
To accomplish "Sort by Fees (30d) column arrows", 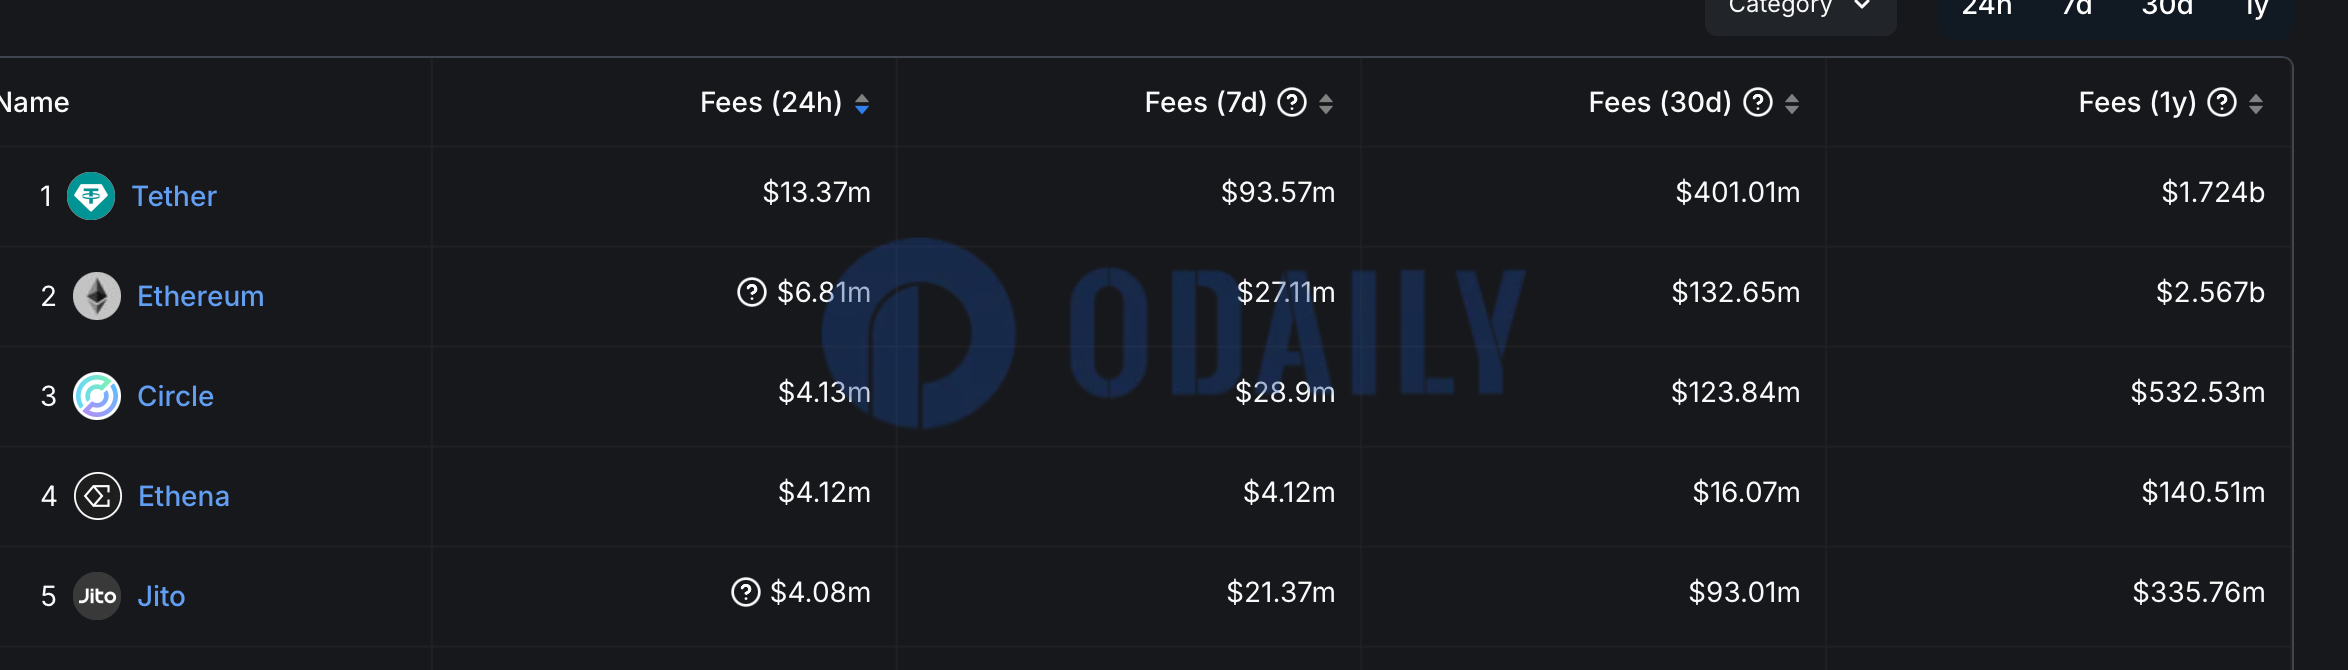I will pyautogui.click(x=1791, y=103).
